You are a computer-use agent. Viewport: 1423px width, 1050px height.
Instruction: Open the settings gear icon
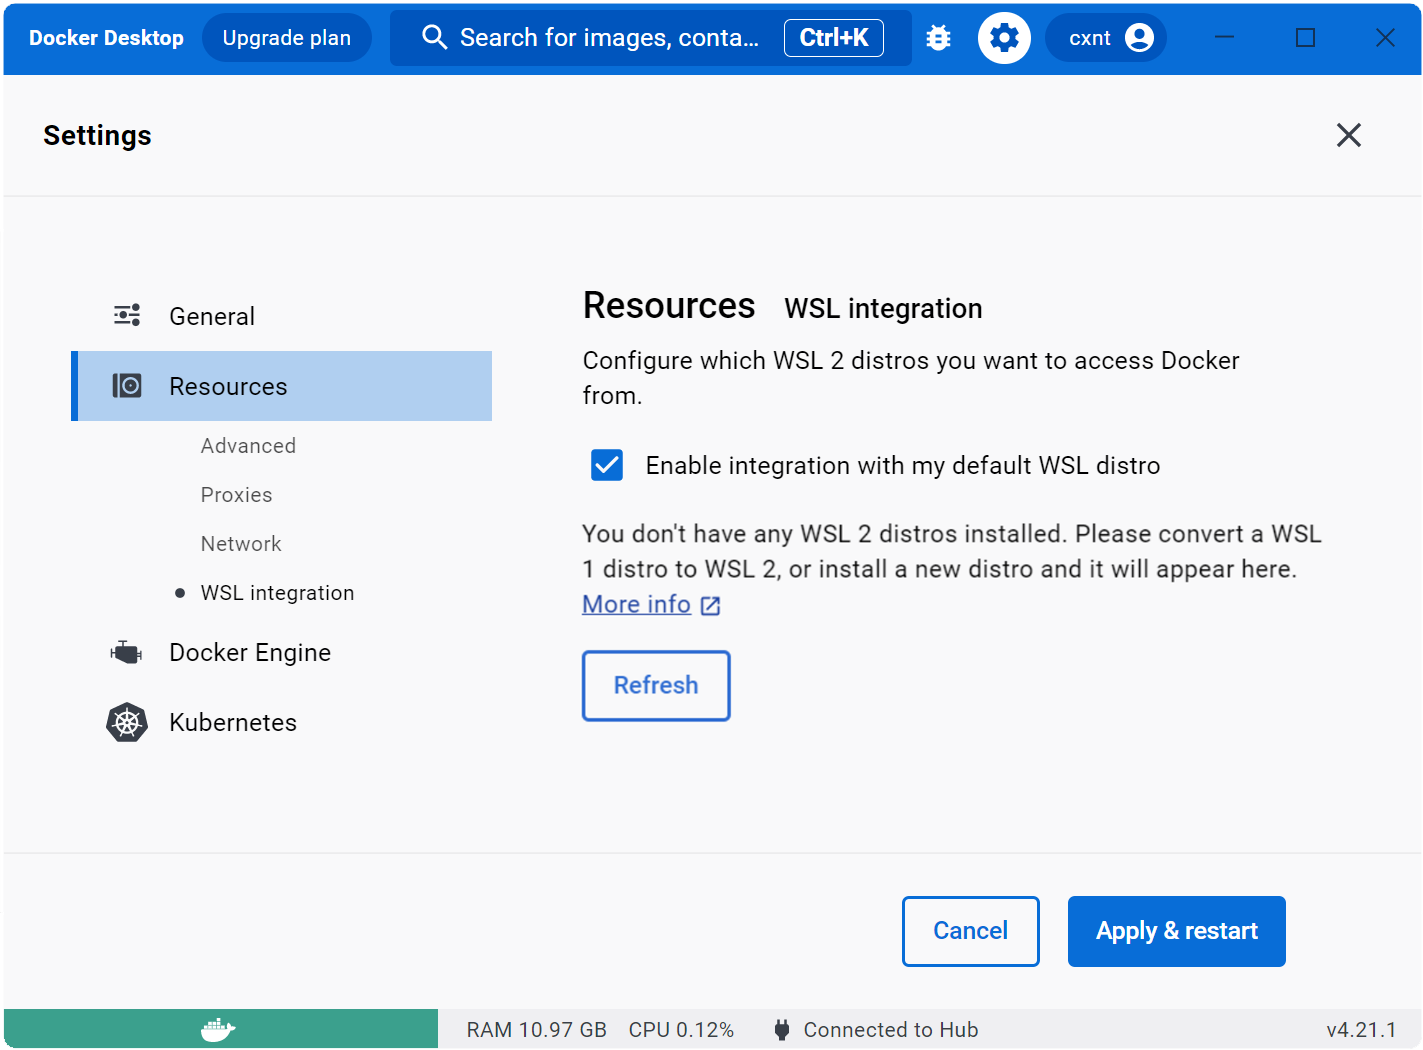(1004, 38)
